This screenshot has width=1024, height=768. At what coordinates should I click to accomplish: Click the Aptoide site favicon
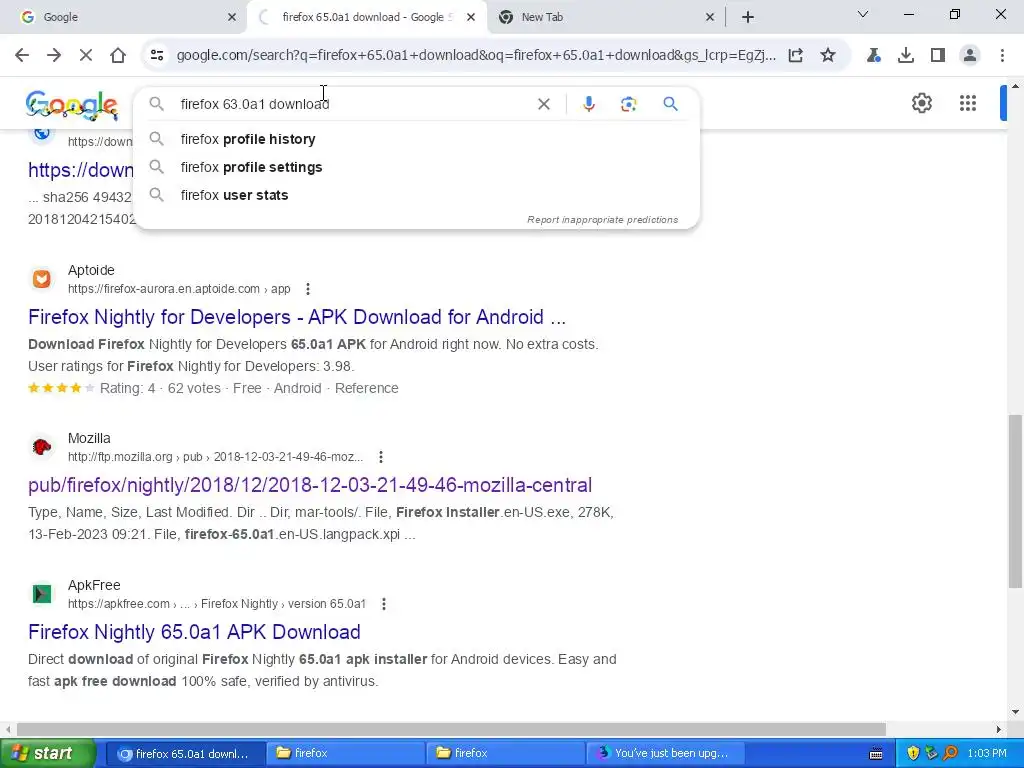(x=42, y=279)
